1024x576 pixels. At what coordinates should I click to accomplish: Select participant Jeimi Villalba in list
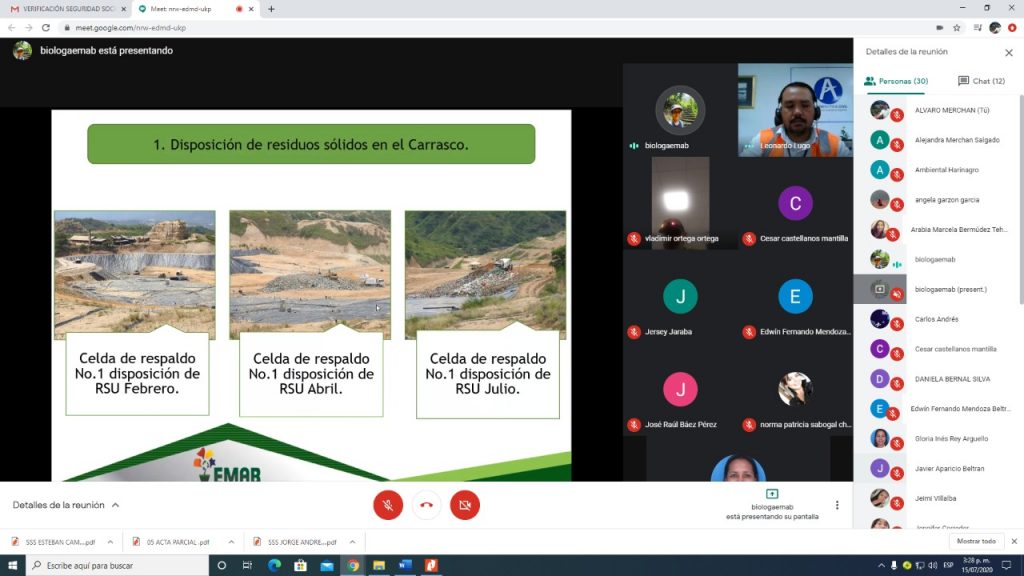[x=939, y=498]
